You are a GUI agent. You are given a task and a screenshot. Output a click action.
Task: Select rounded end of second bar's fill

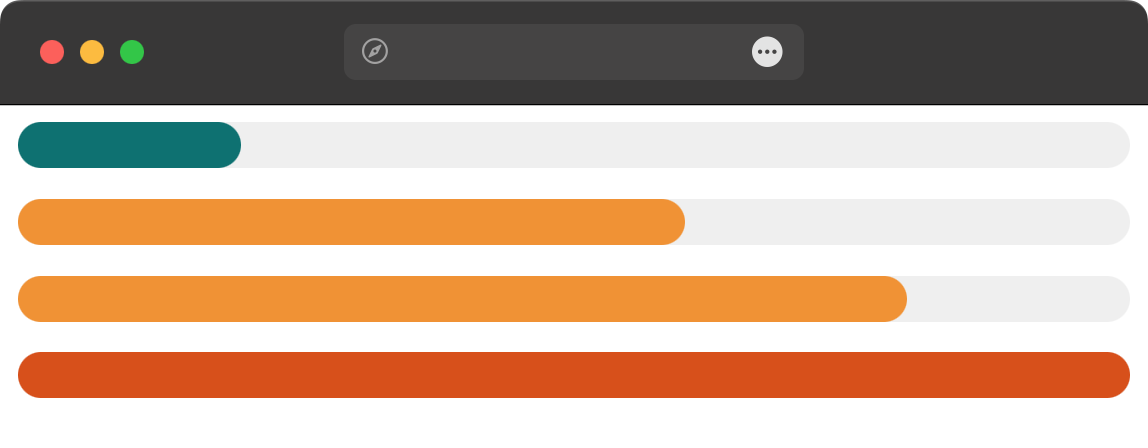tap(672, 222)
